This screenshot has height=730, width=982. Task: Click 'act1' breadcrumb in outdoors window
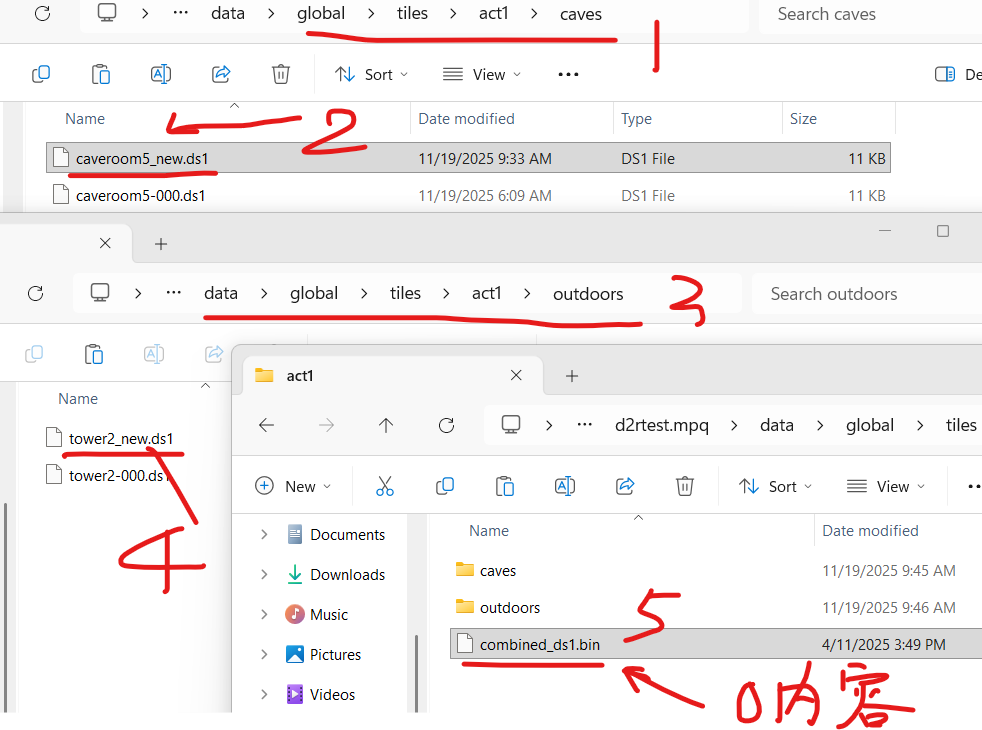[x=487, y=293]
